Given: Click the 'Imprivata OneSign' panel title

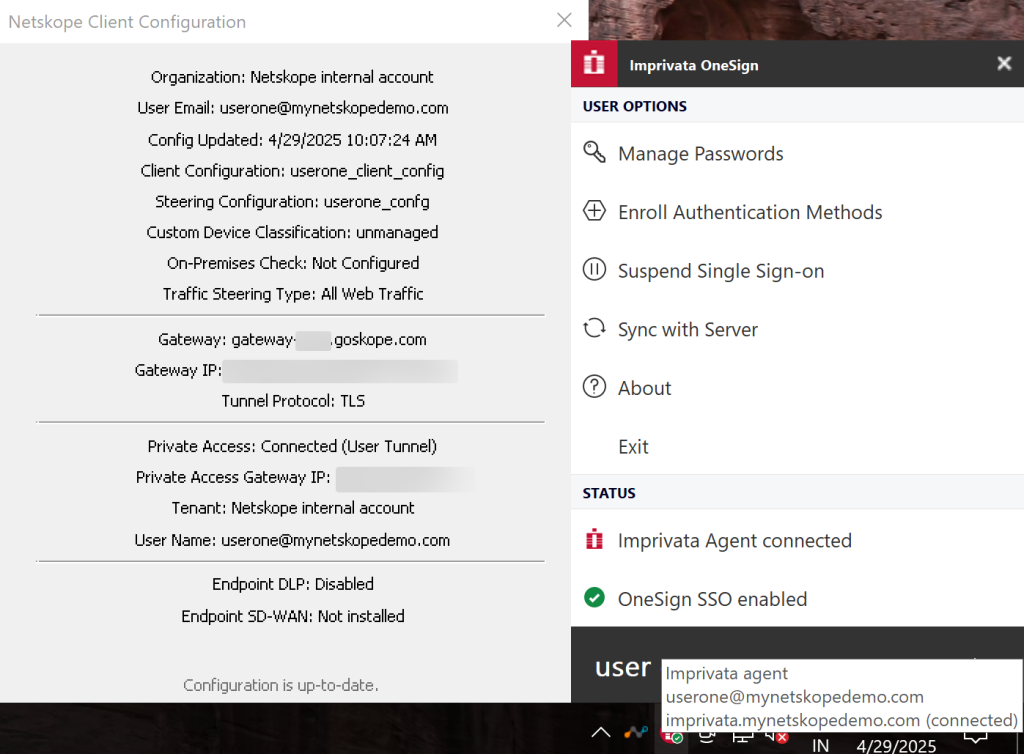Looking at the screenshot, I should (x=694, y=65).
